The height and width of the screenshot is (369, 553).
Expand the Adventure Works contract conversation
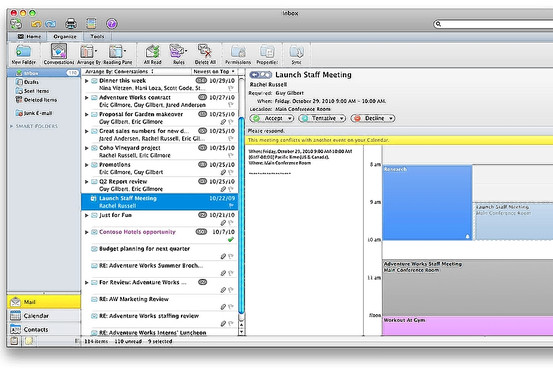[x=87, y=97]
